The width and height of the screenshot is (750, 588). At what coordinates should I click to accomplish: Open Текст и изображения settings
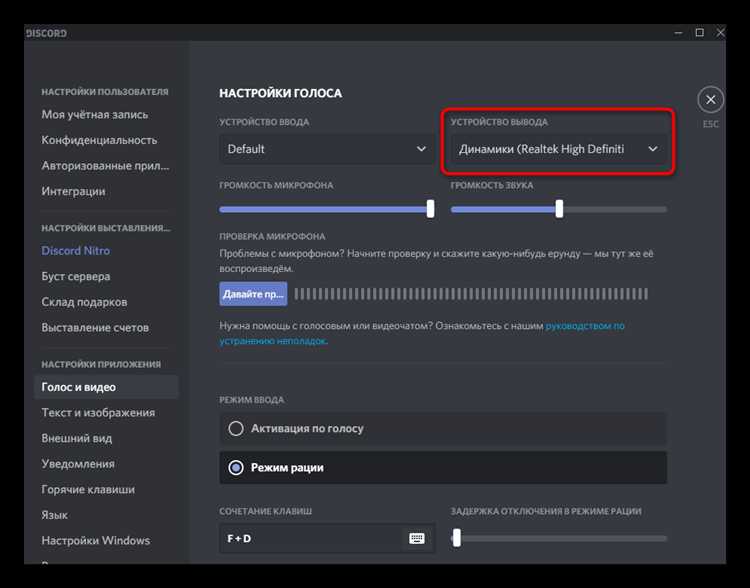(98, 413)
